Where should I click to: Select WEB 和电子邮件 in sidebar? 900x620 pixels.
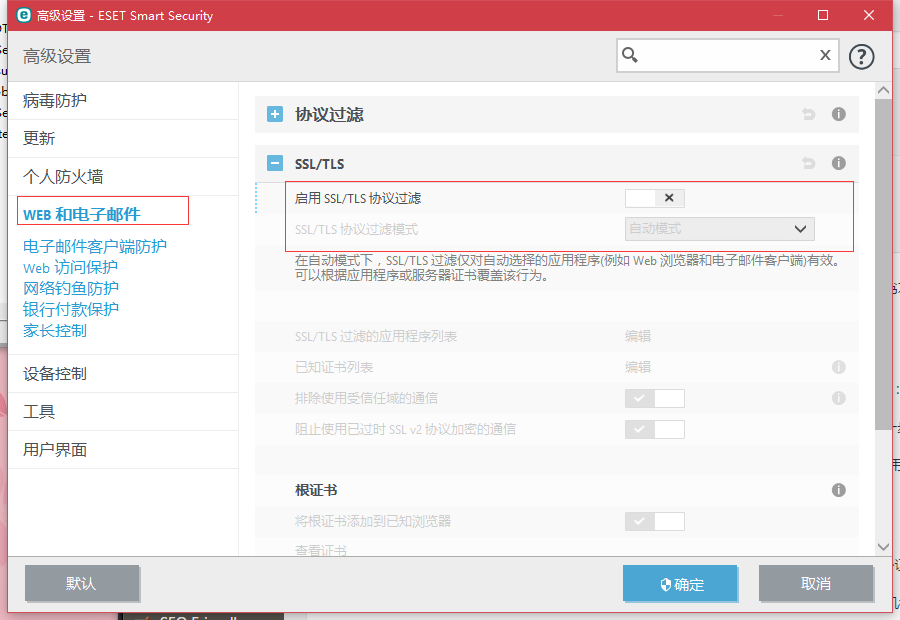tap(82, 214)
